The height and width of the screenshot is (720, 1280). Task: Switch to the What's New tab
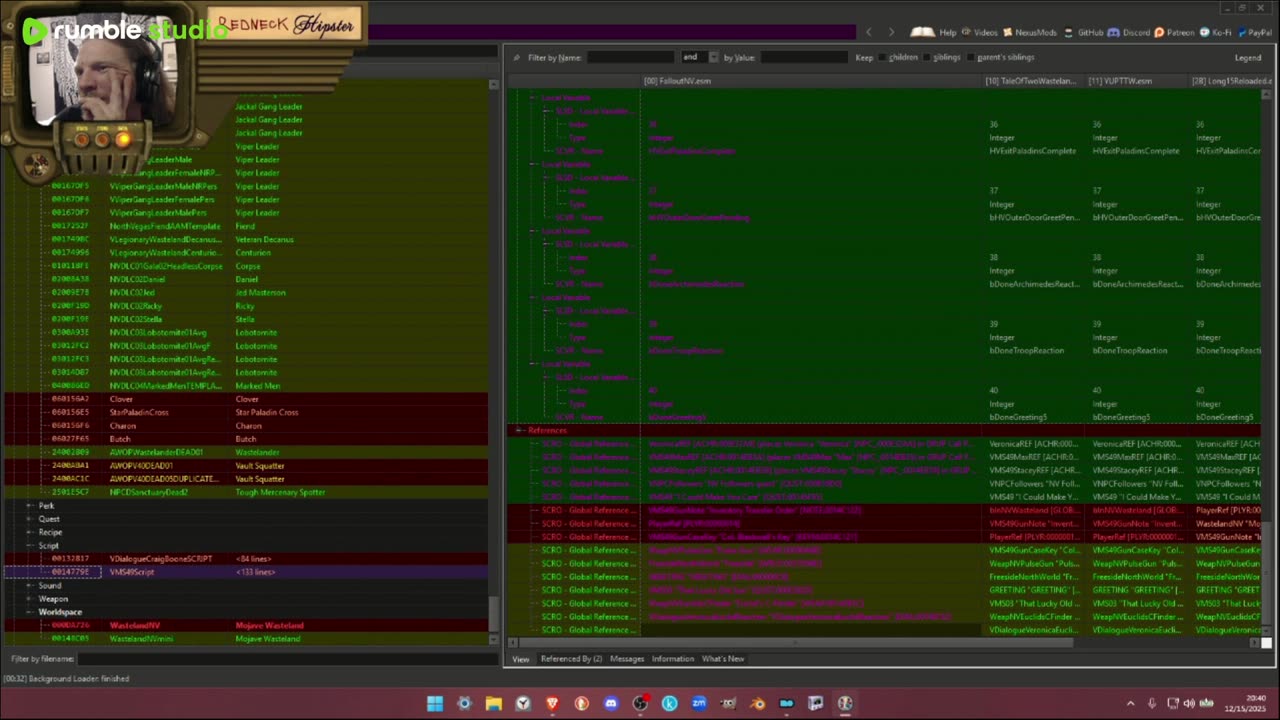click(x=723, y=659)
